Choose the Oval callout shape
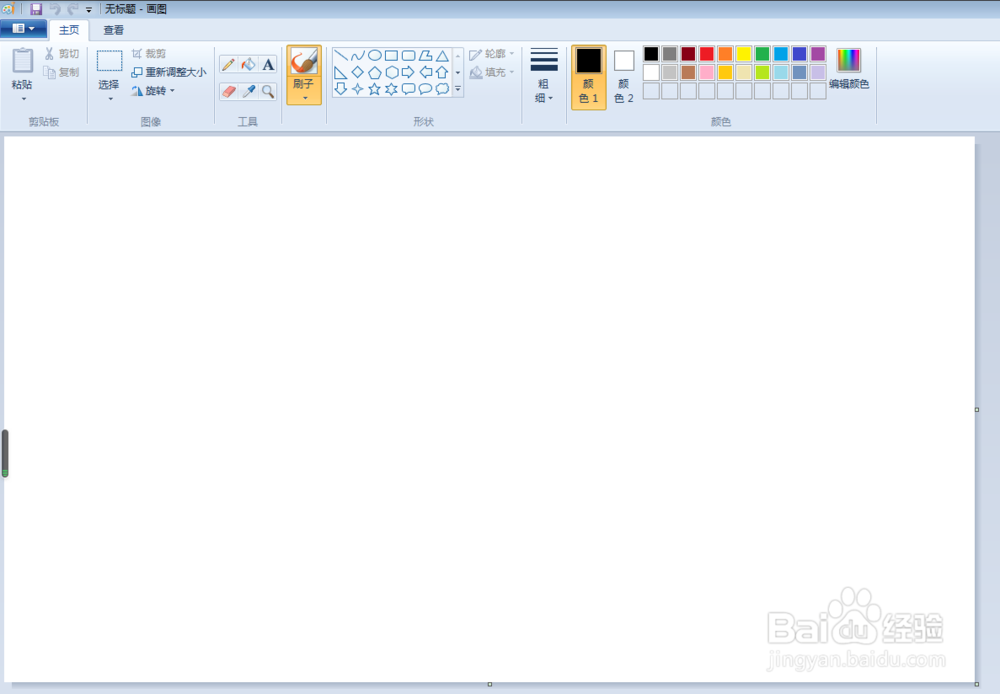The width and height of the screenshot is (1000, 694). click(x=425, y=89)
